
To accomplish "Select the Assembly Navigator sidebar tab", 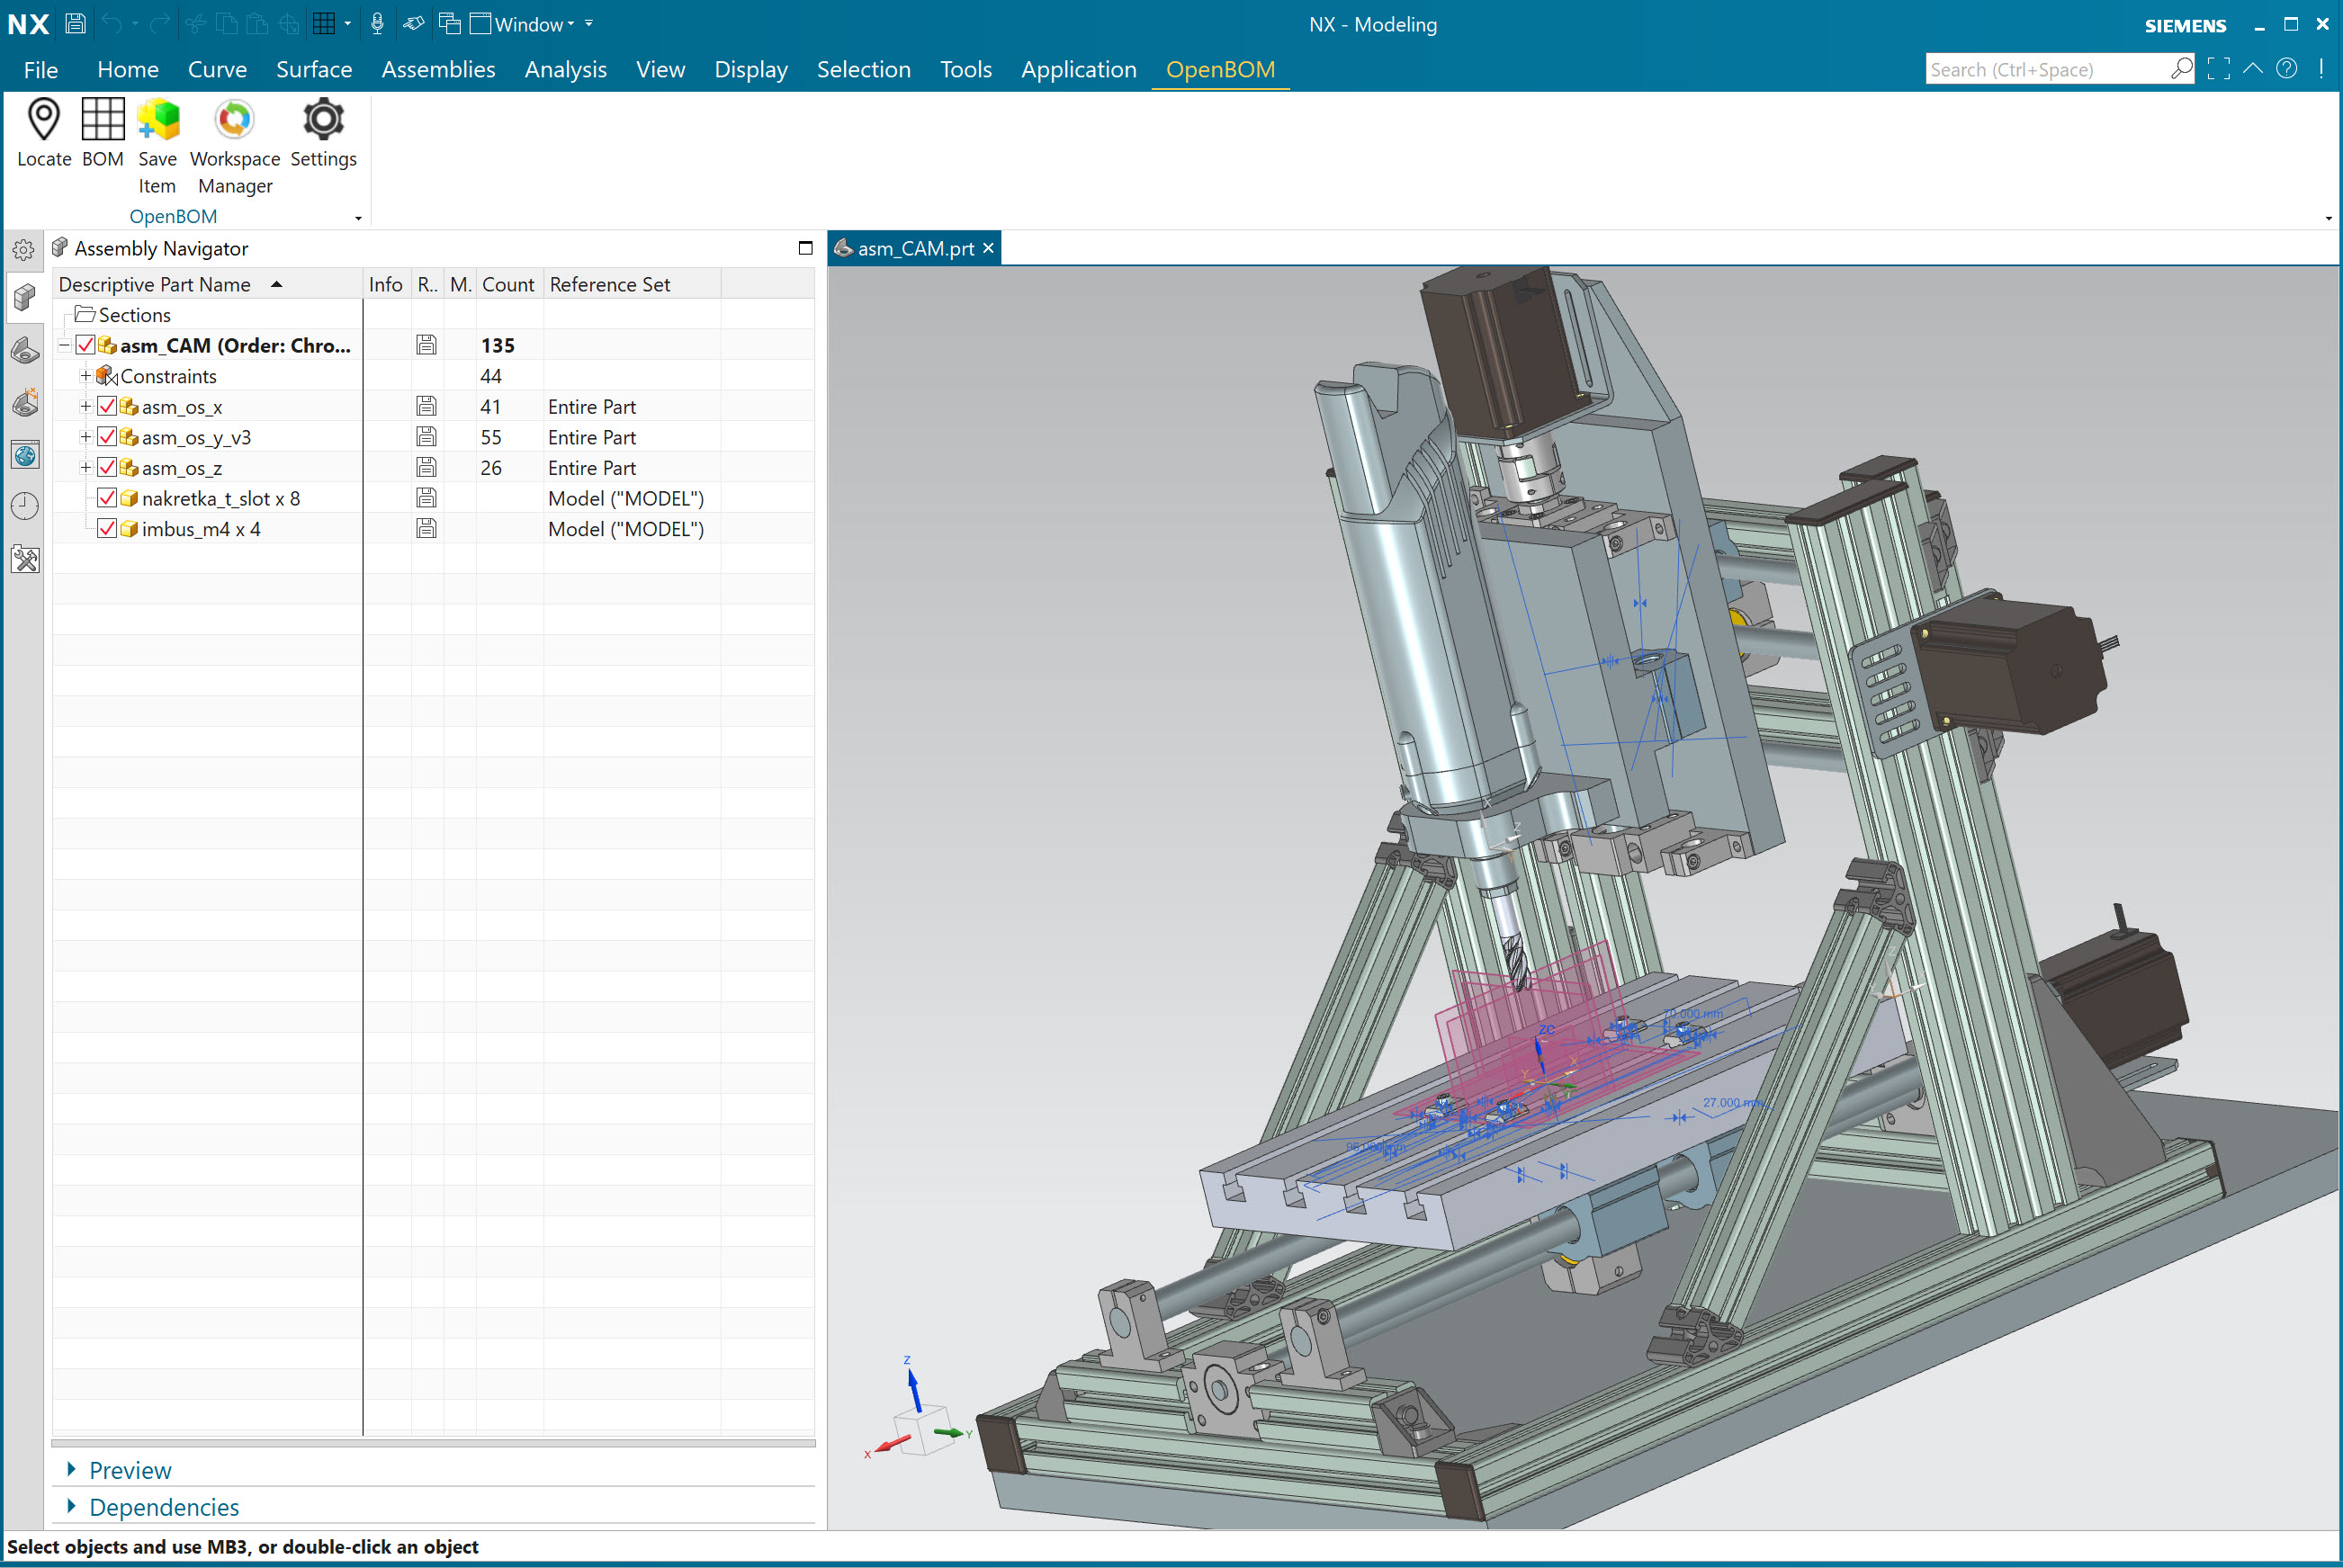I will (x=24, y=297).
